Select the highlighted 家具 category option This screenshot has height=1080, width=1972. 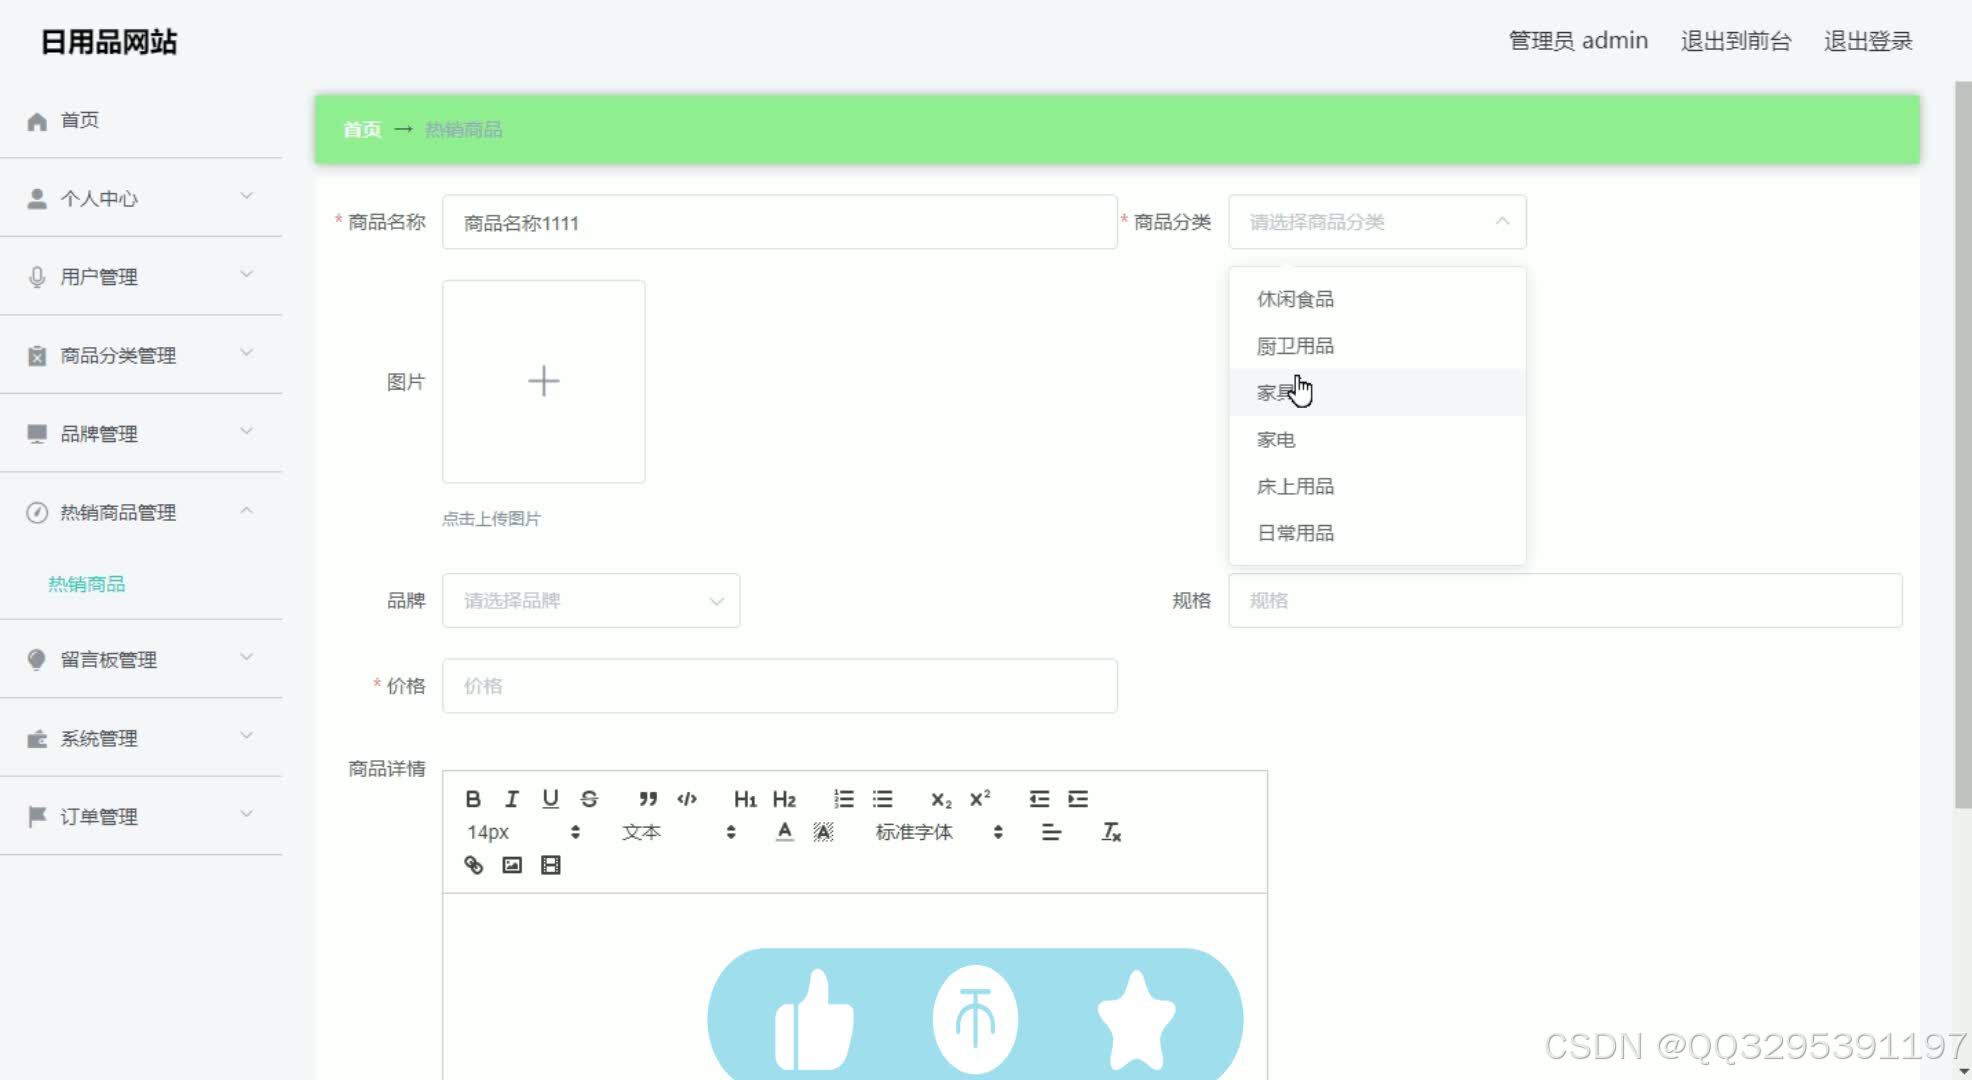[1377, 393]
